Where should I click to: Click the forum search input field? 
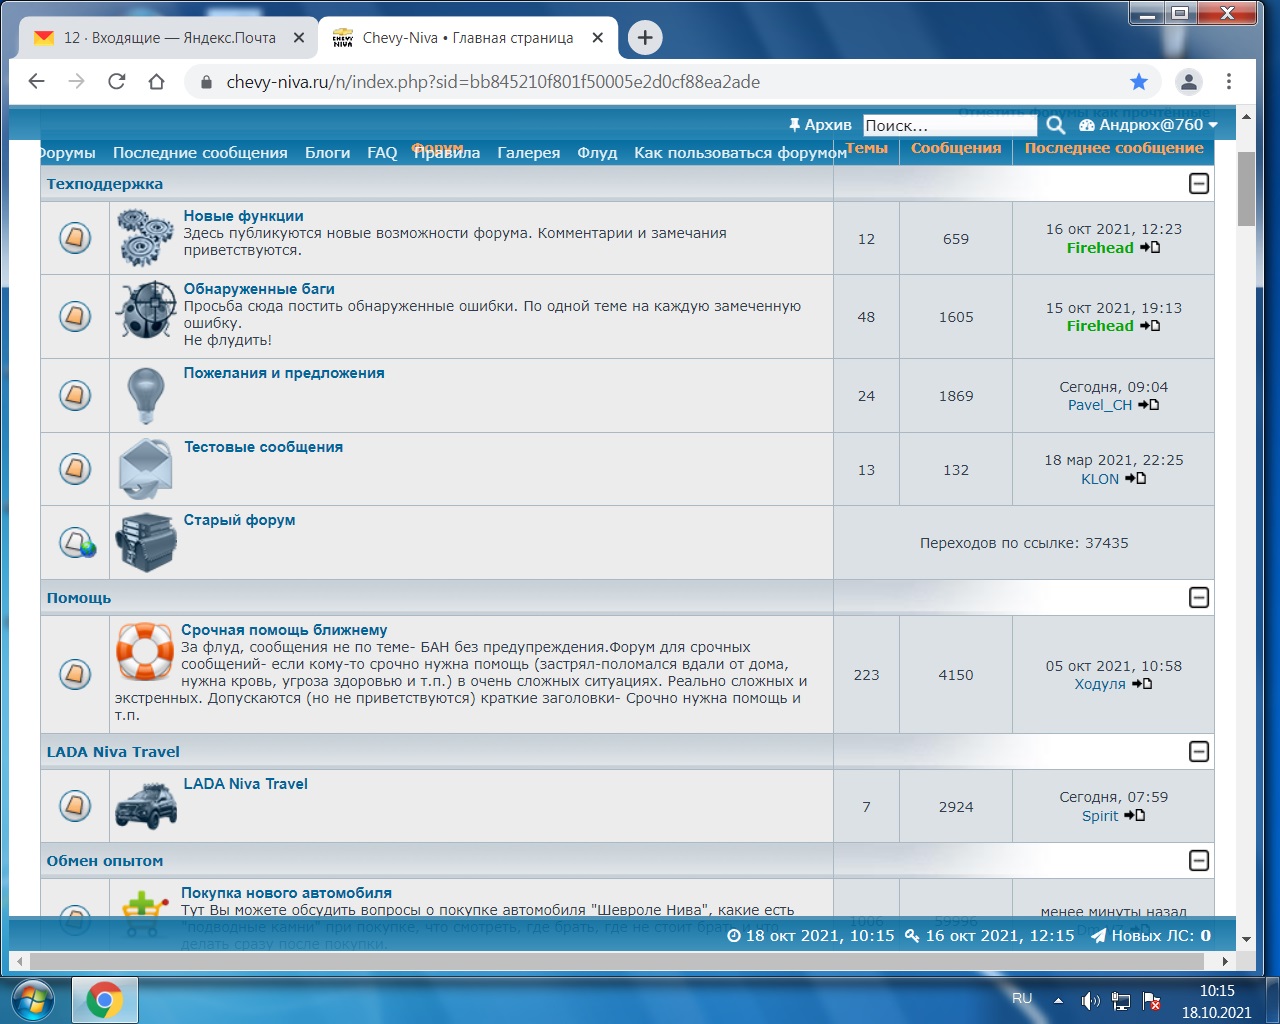tap(949, 125)
